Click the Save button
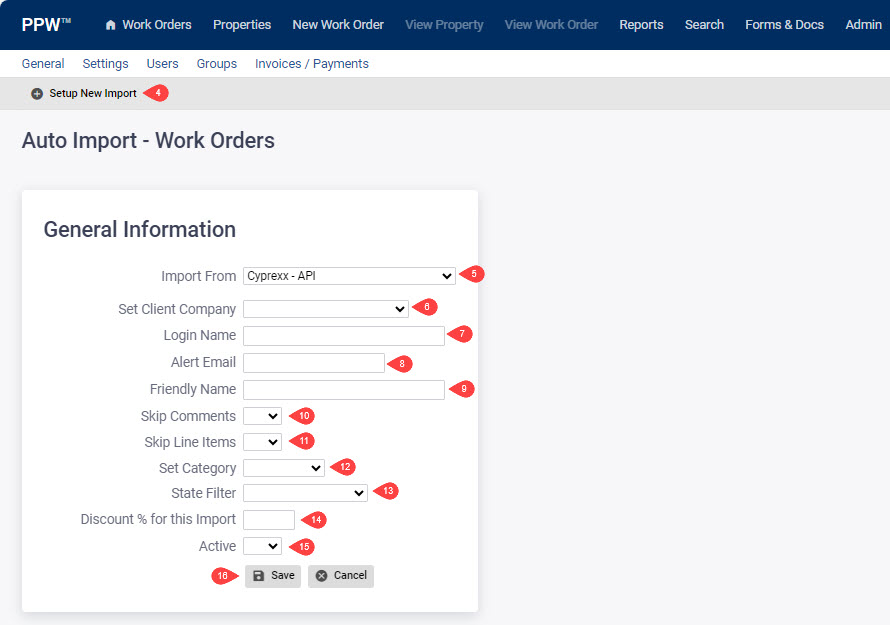This screenshot has height=625, width=890. coord(273,576)
